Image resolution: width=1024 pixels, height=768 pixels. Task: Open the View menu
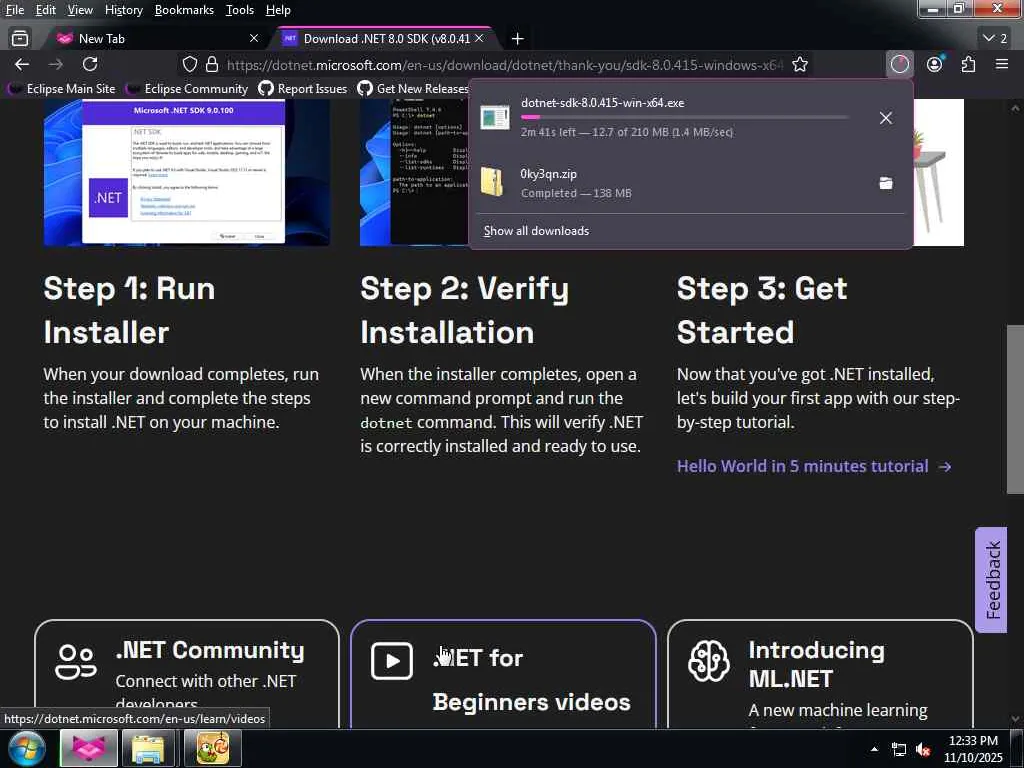(80, 10)
